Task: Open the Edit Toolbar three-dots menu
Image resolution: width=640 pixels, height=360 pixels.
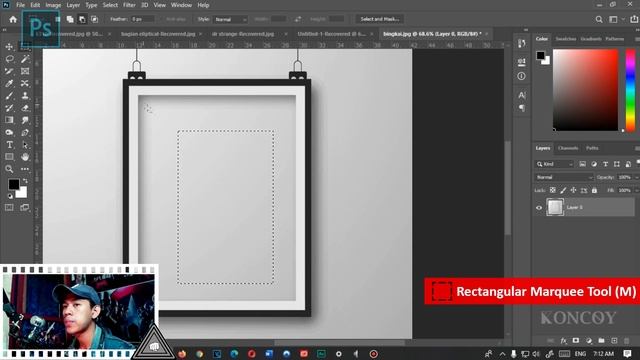Action: pyautogui.click(x=25, y=169)
